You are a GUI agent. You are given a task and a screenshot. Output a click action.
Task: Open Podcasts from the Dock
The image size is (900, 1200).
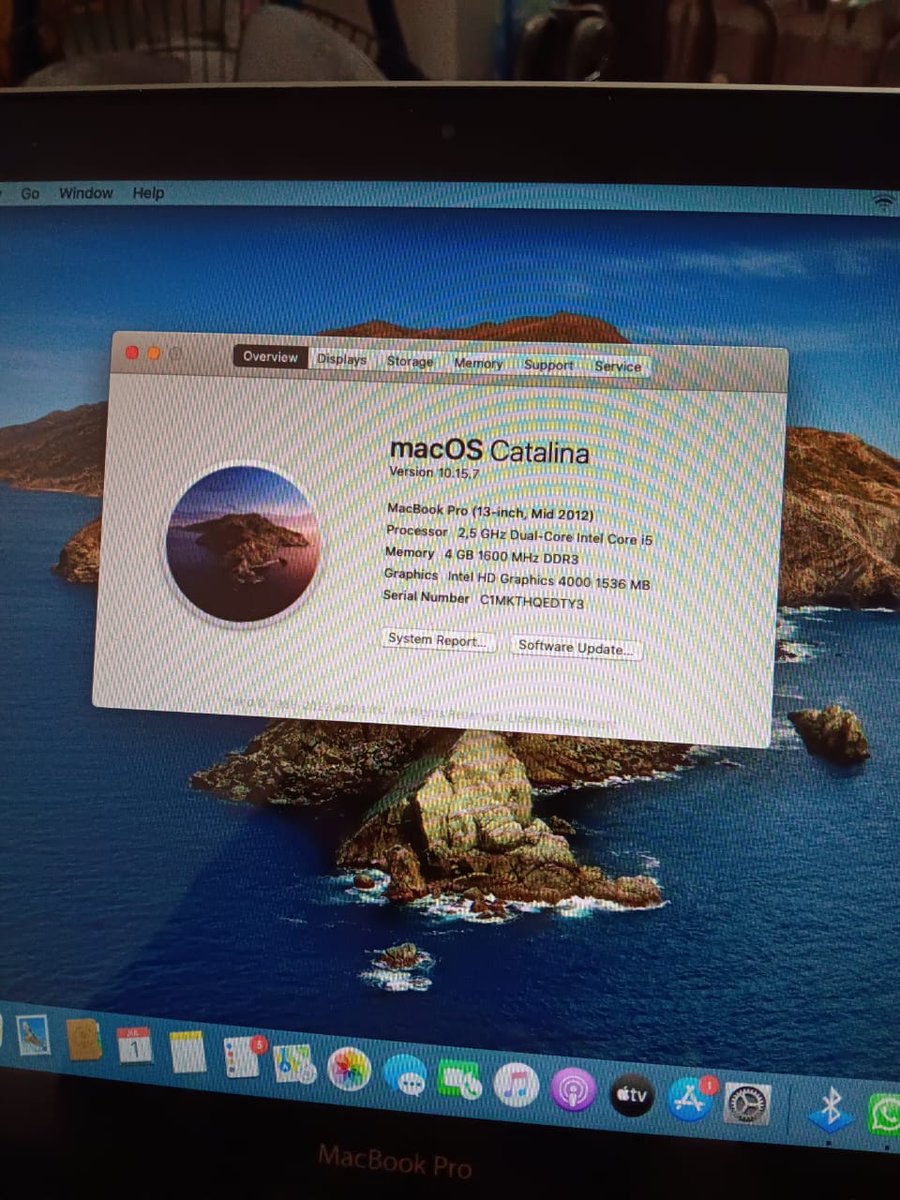point(574,1091)
